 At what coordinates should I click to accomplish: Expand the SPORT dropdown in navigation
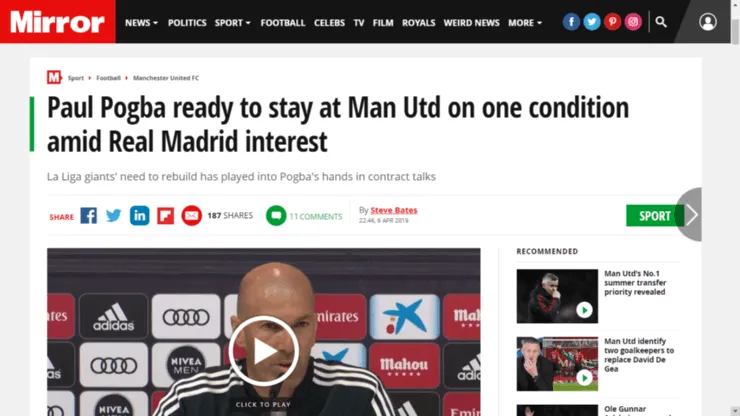(233, 23)
